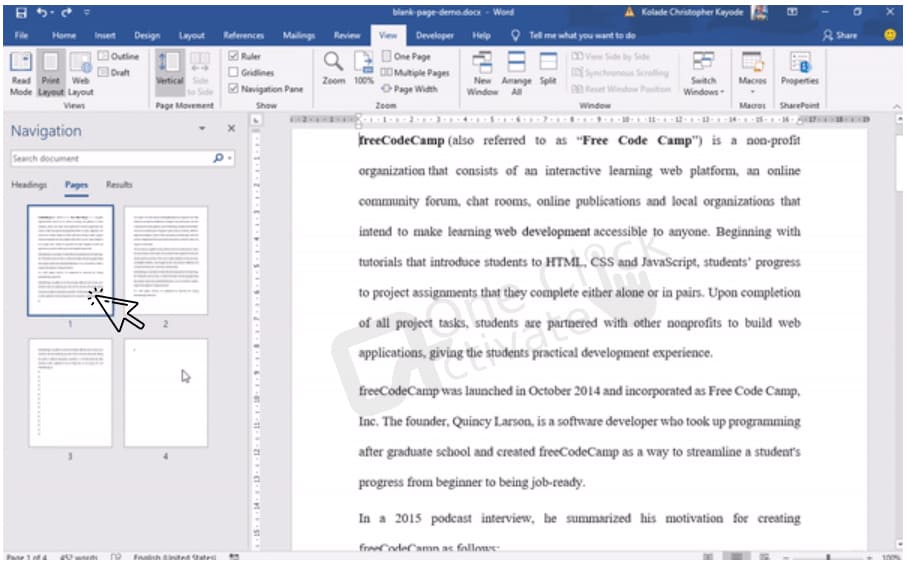Choose One Page zoom
Image resolution: width=907 pixels, height=573 pixels.
[406, 56]
